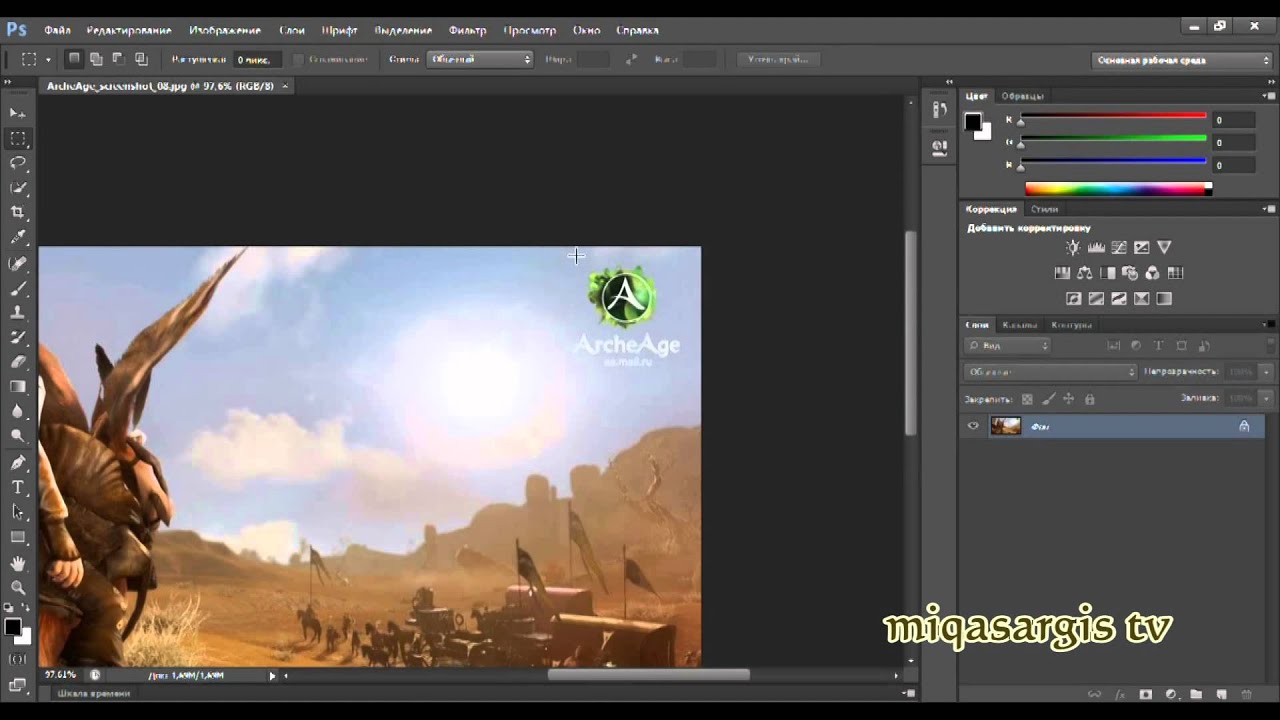1280x720 pixels.
Task: Select the Eyedropper tool
Action: click(x=18, y=237)
